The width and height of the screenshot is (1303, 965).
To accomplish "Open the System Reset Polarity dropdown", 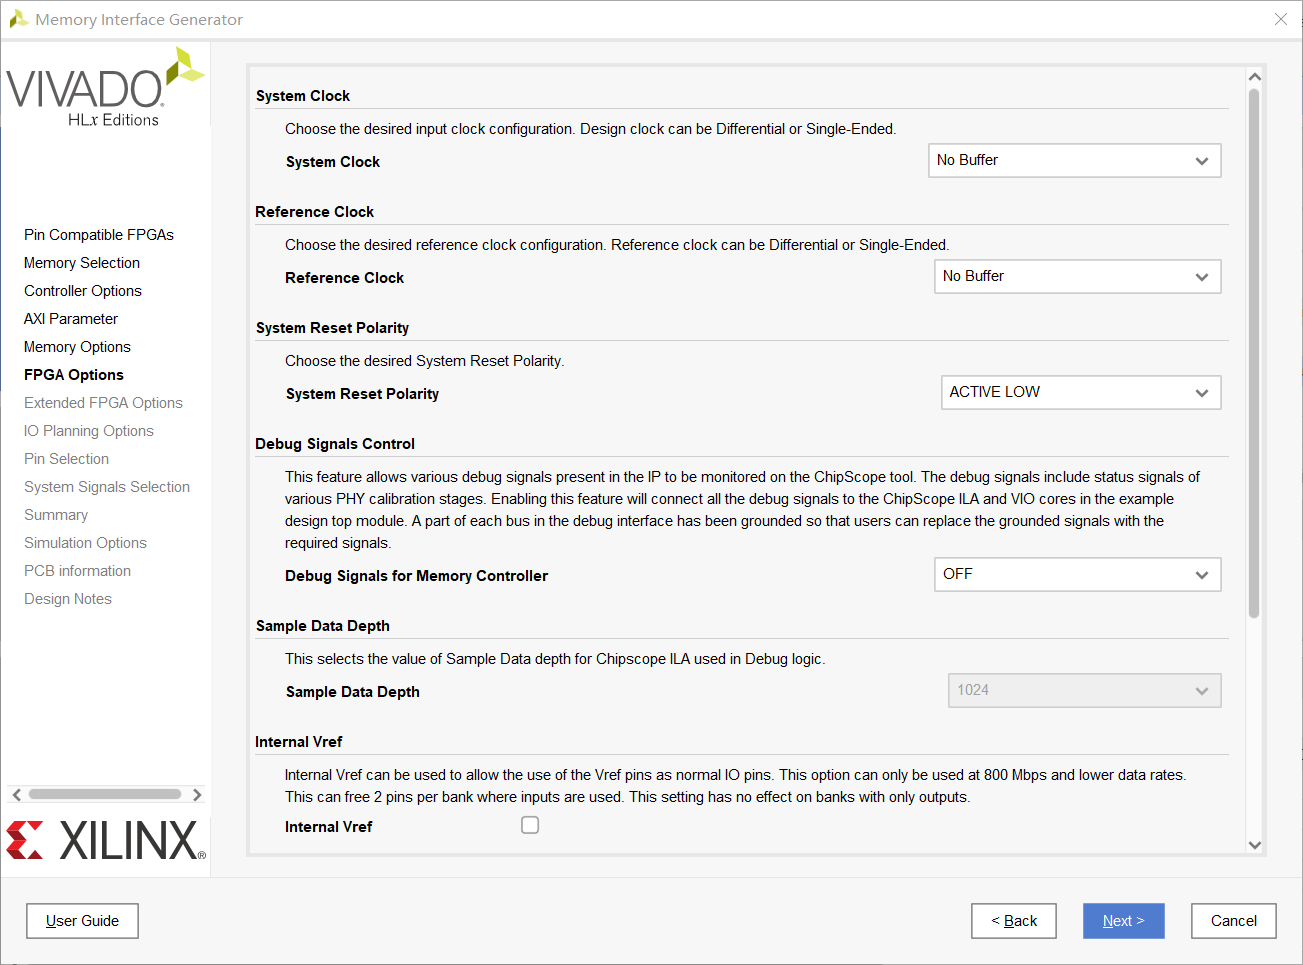I will (1081, 393).
